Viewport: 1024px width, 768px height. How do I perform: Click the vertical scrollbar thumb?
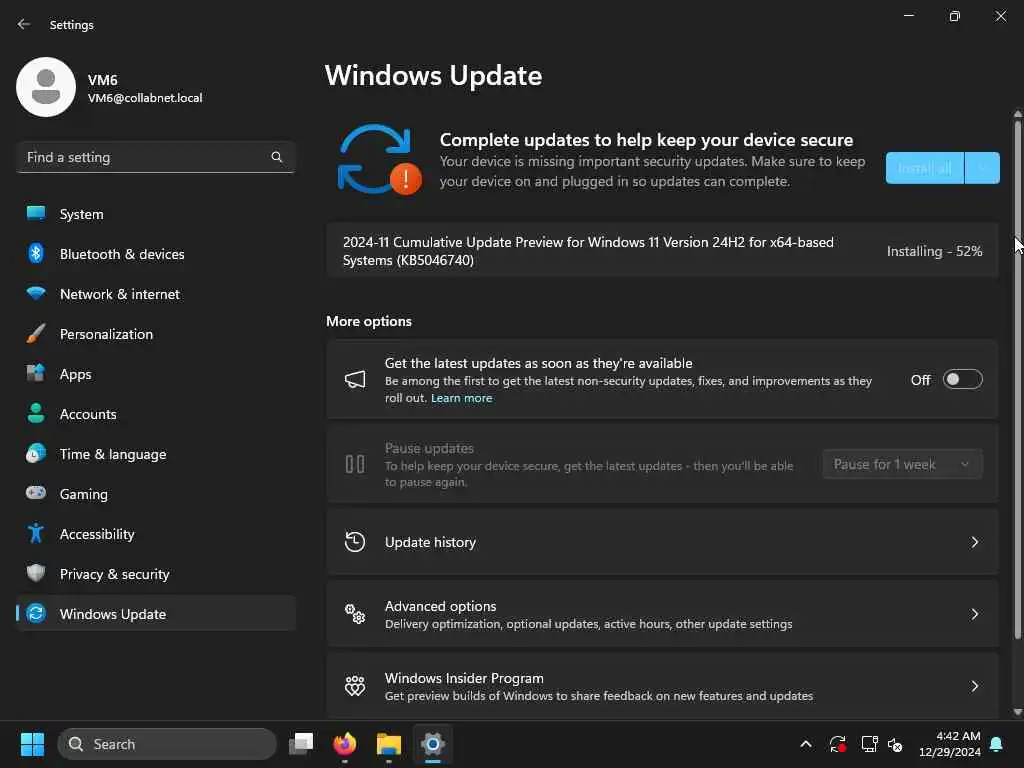tap(1017, 379)
